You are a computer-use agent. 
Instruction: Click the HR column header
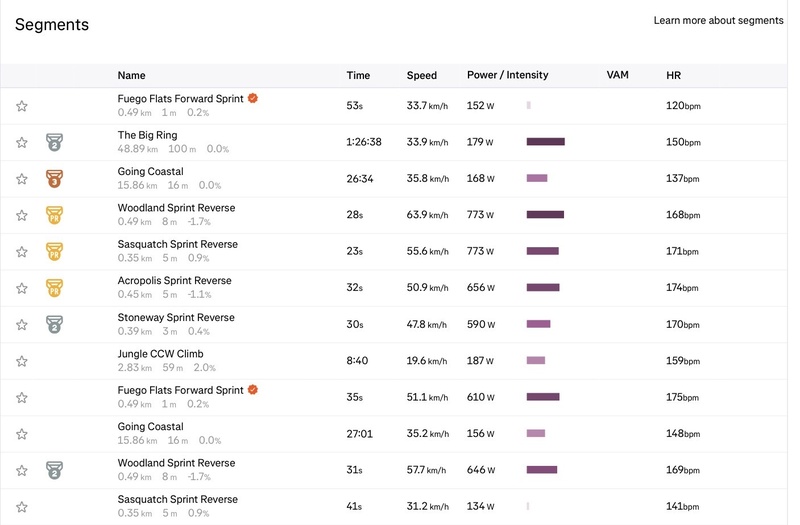click(x=674, y=75)
